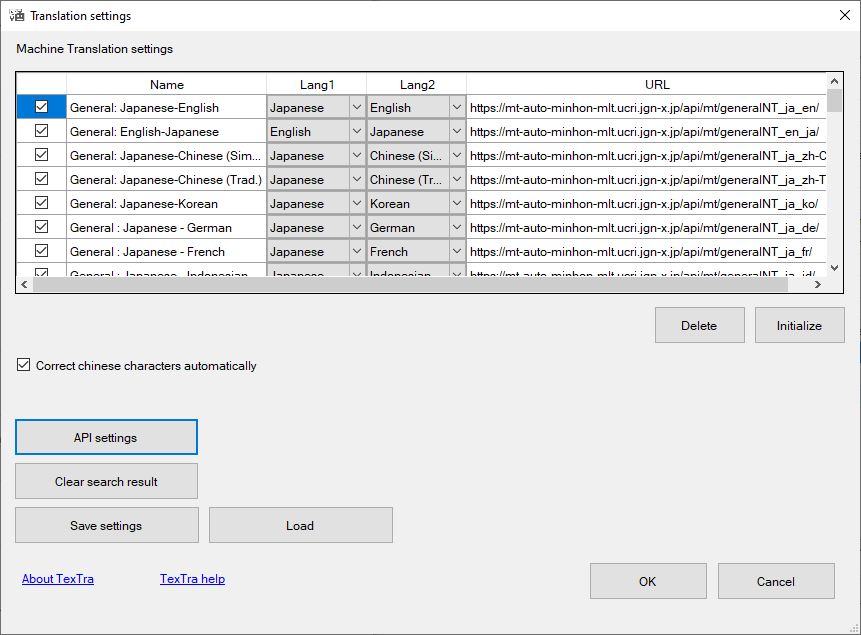Uncheck the General: English-Japanese row checkbox
Screen dimensions: 861x635
pyautogui.click(x=42, y=131)
